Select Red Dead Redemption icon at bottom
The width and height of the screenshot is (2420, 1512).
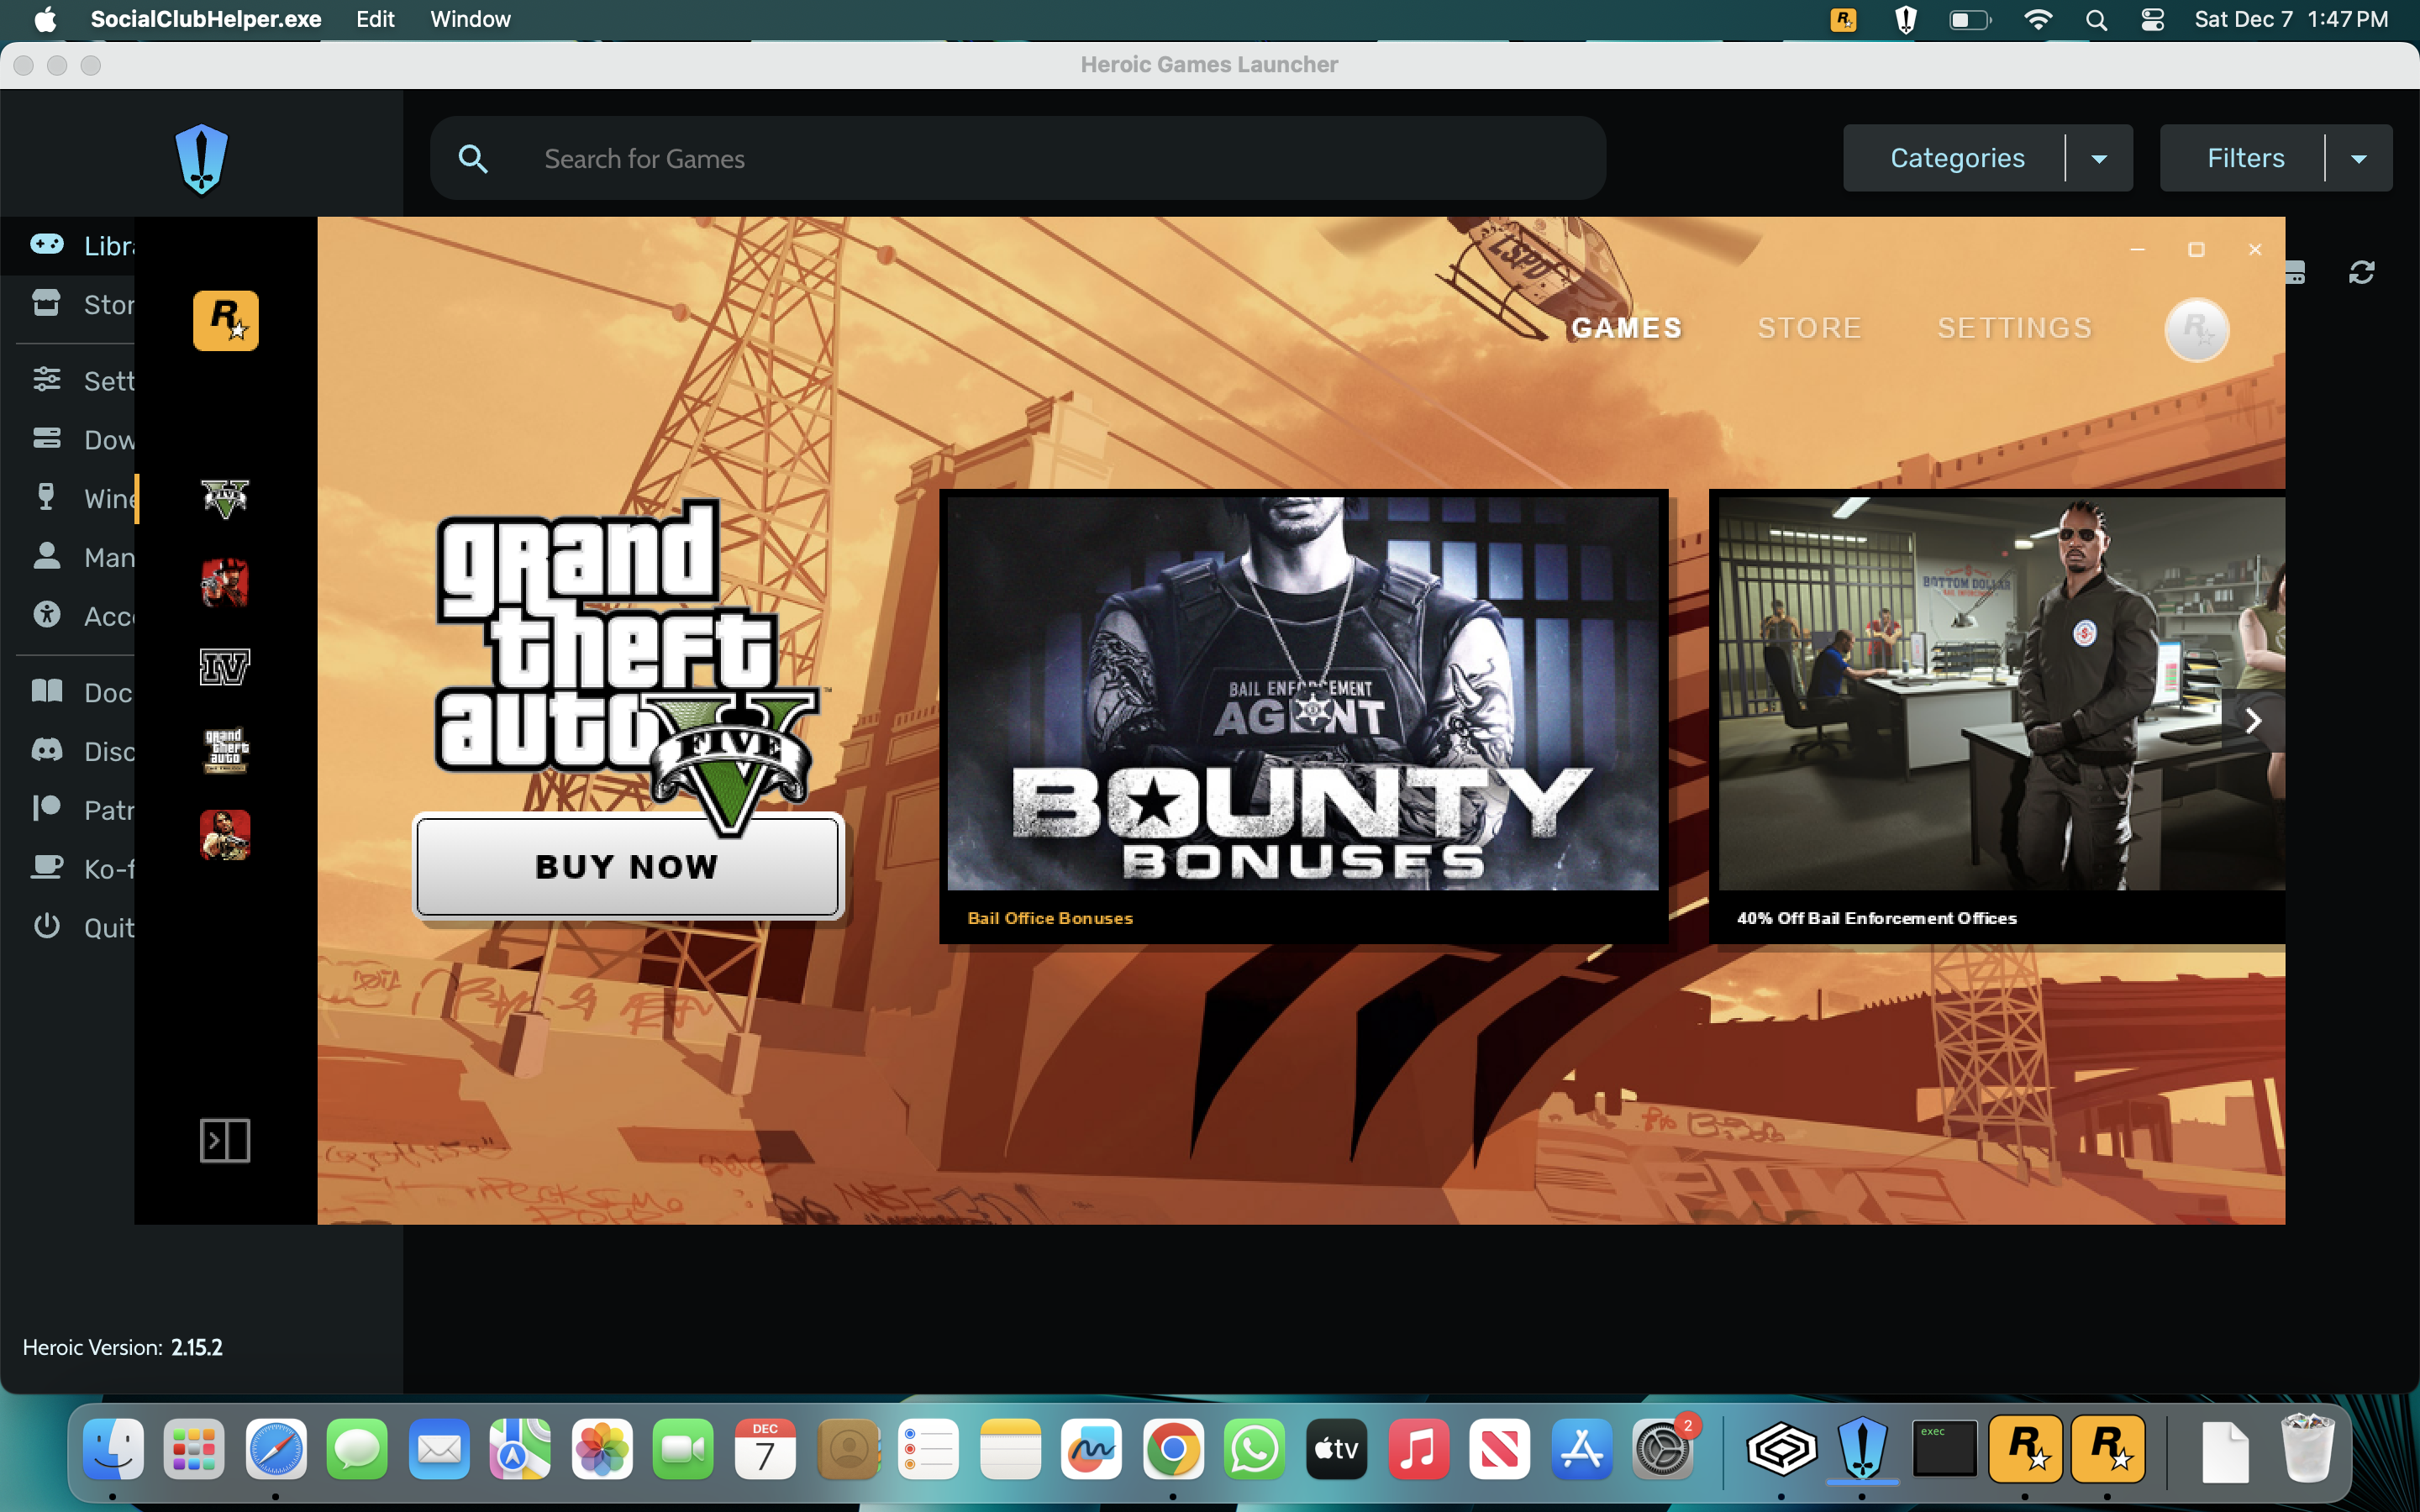(x=225, y=835)
